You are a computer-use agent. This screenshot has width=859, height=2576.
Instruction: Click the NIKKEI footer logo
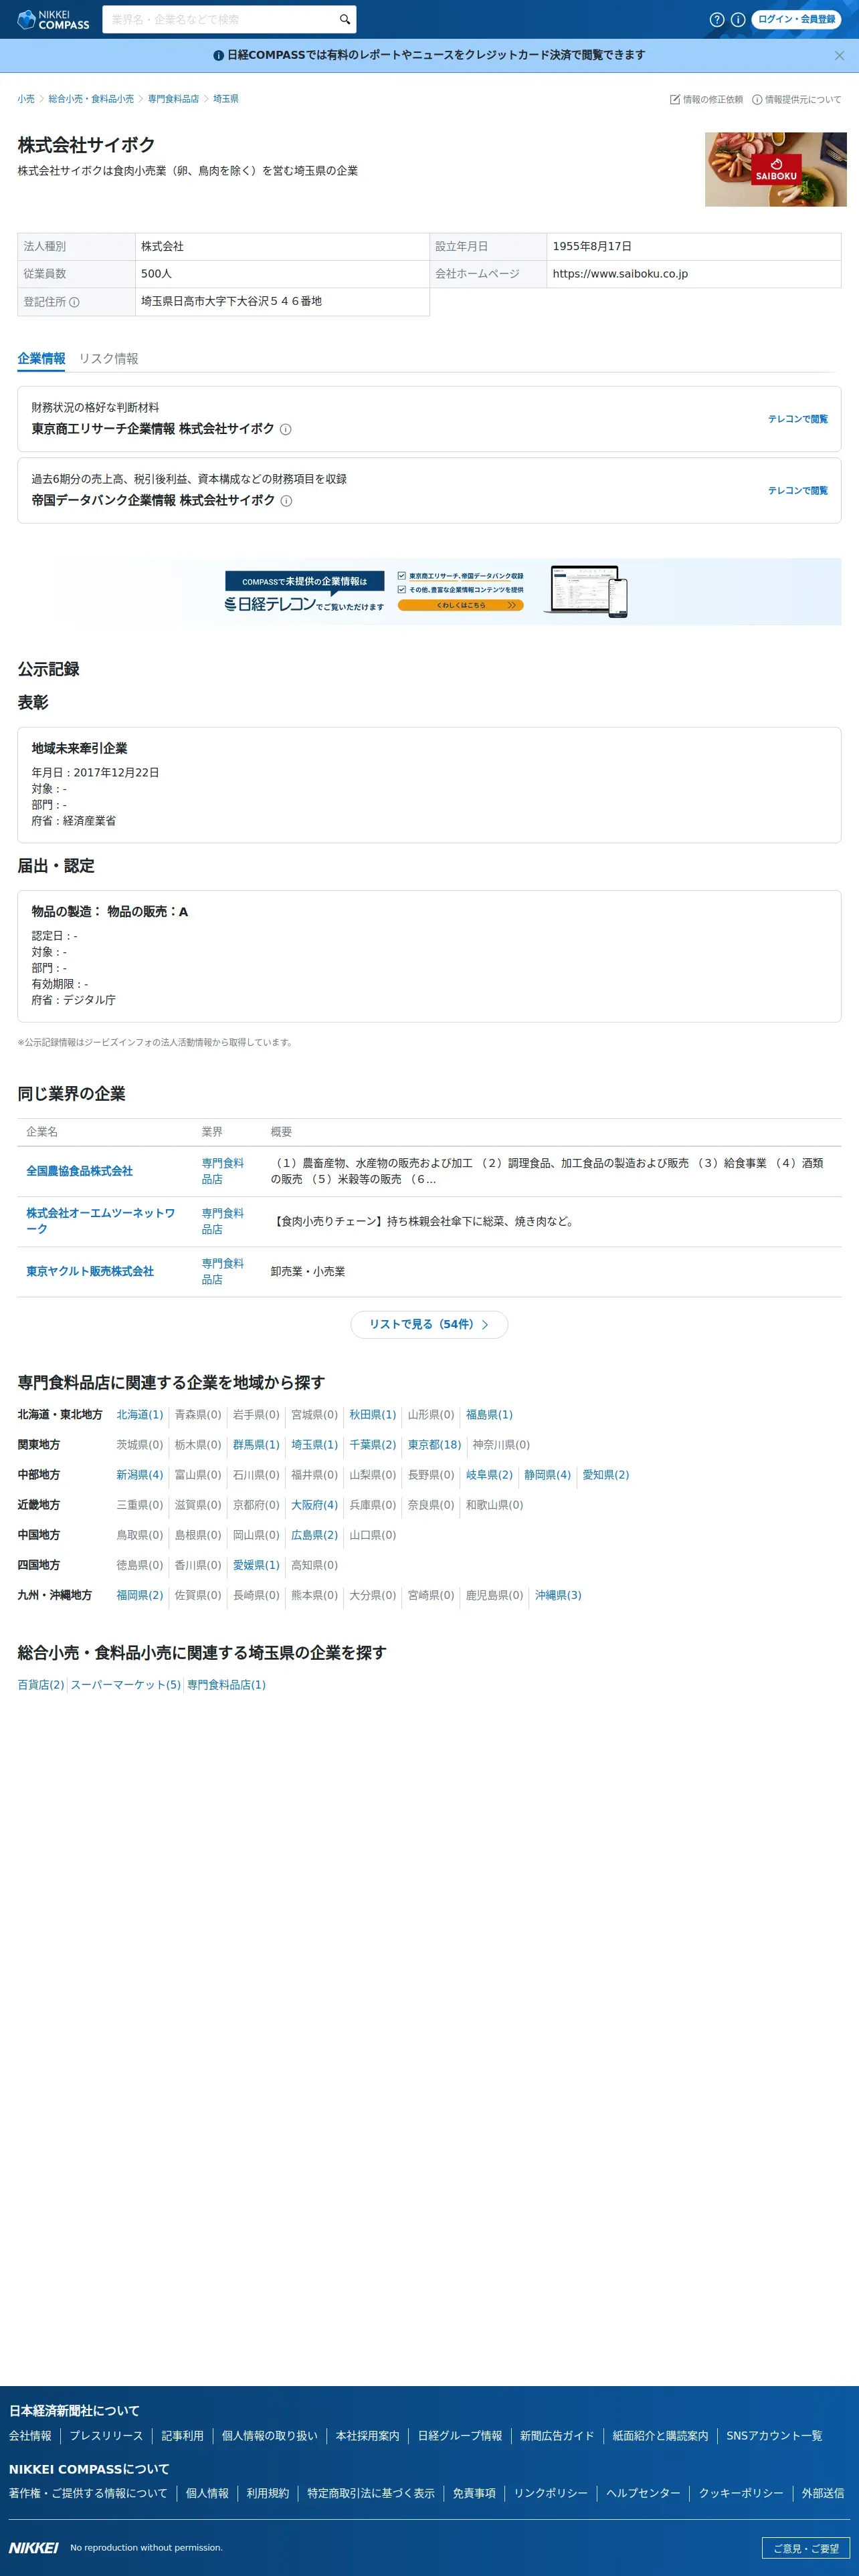[x=33, y=2547]
